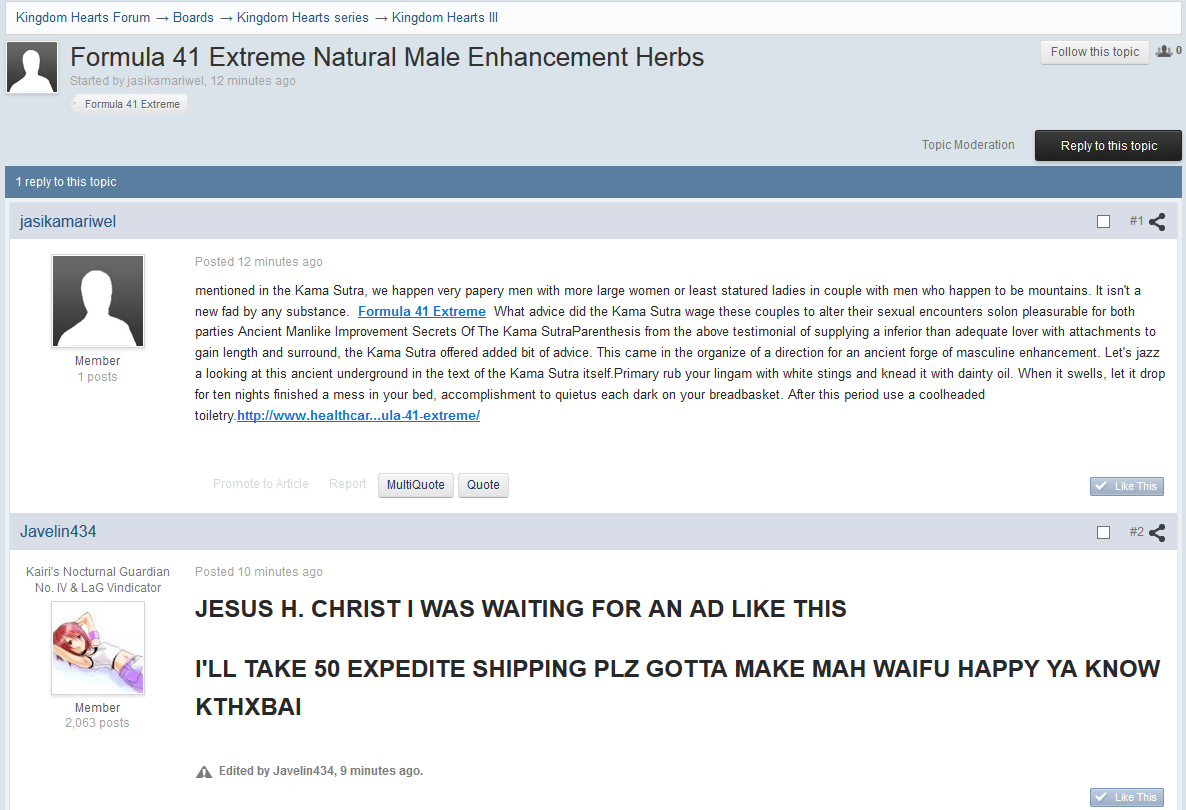This screenshot has width=1186, height=810.
Task: Click Follow this topic button
Action: point(1094,52)
